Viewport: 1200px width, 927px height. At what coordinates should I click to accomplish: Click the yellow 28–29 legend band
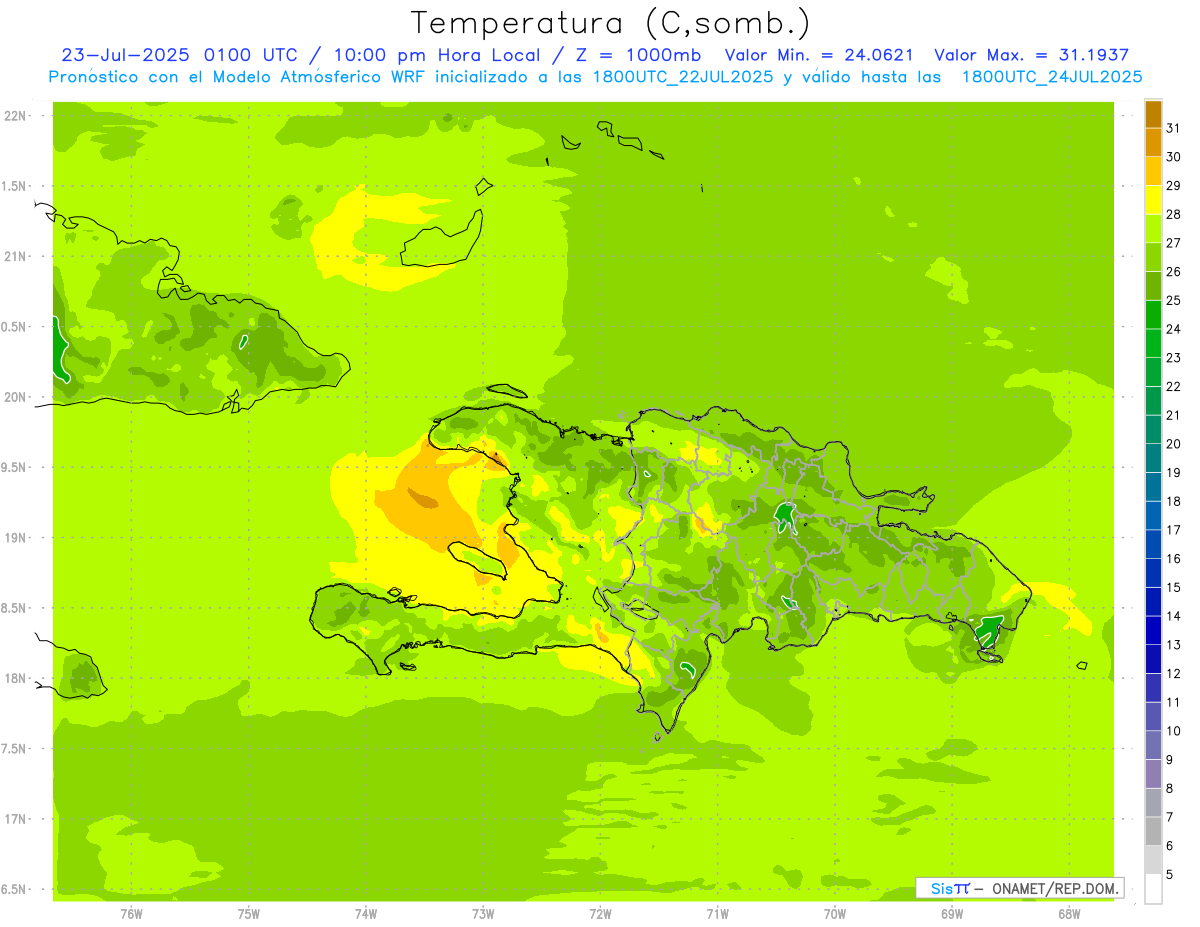1153,200
